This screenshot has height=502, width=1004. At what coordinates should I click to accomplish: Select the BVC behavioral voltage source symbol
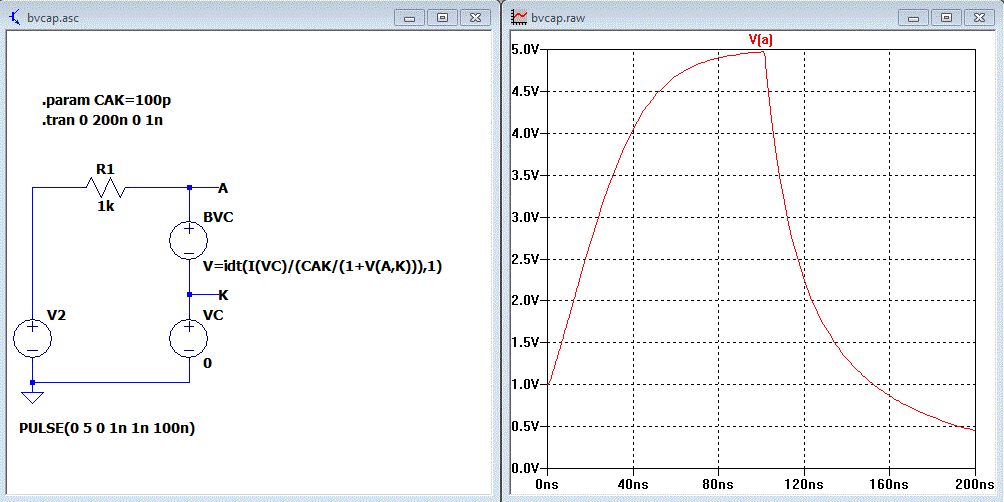(x=188, y=241)
